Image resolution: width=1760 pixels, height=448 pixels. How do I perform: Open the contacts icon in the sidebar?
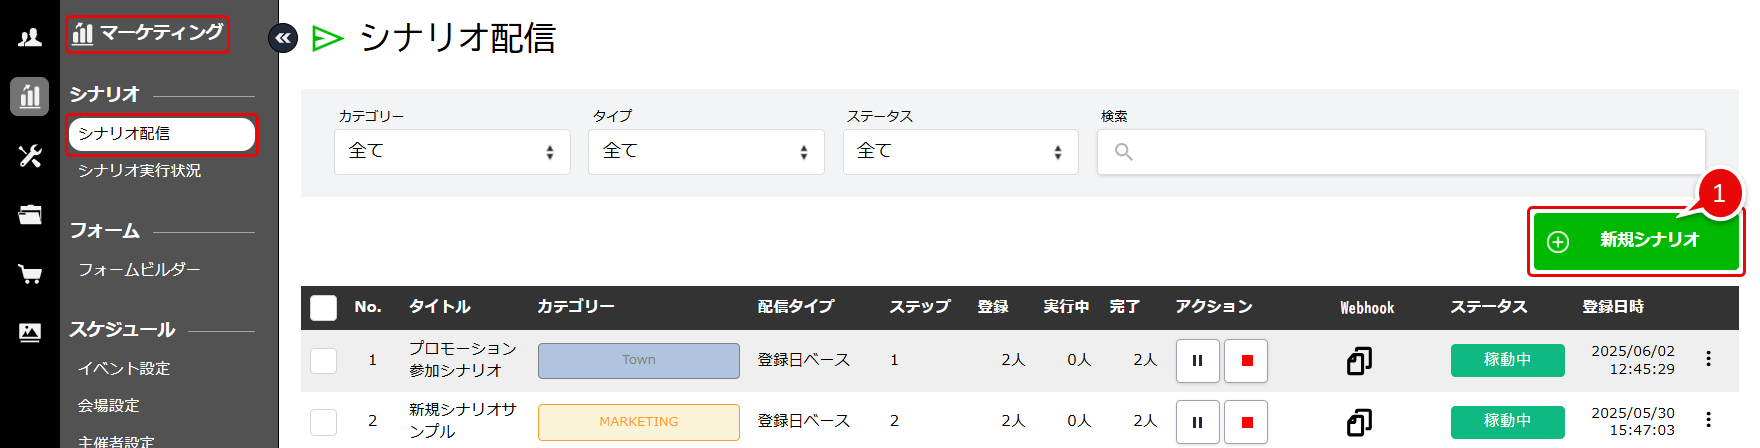(x=30, y=38)
